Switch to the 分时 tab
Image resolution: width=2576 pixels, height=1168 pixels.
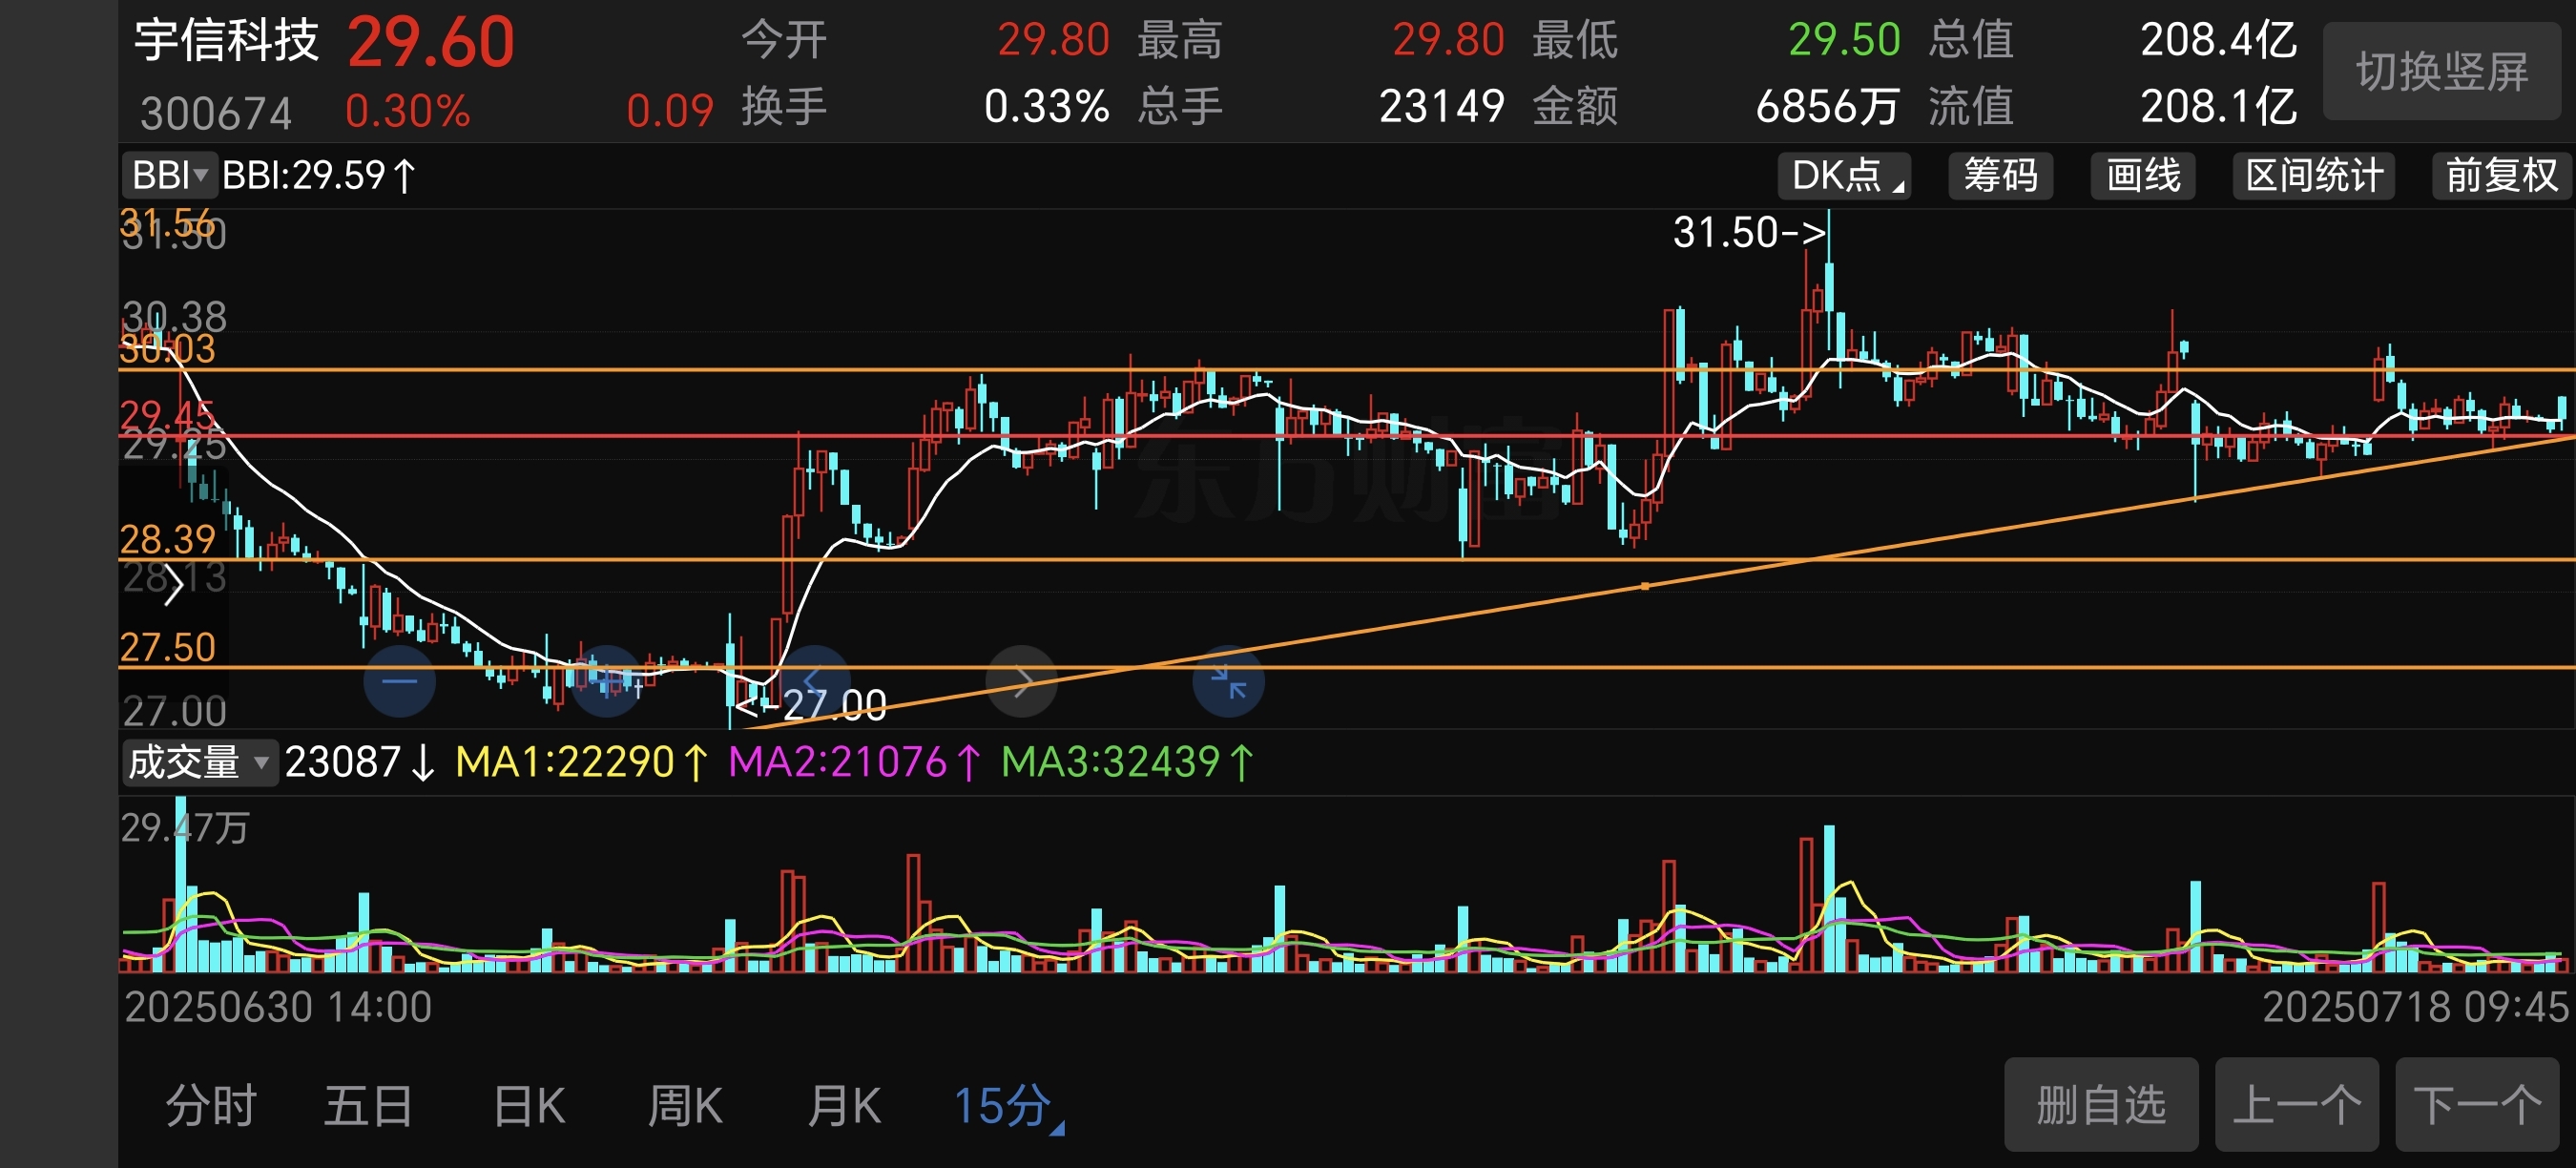211,1107
